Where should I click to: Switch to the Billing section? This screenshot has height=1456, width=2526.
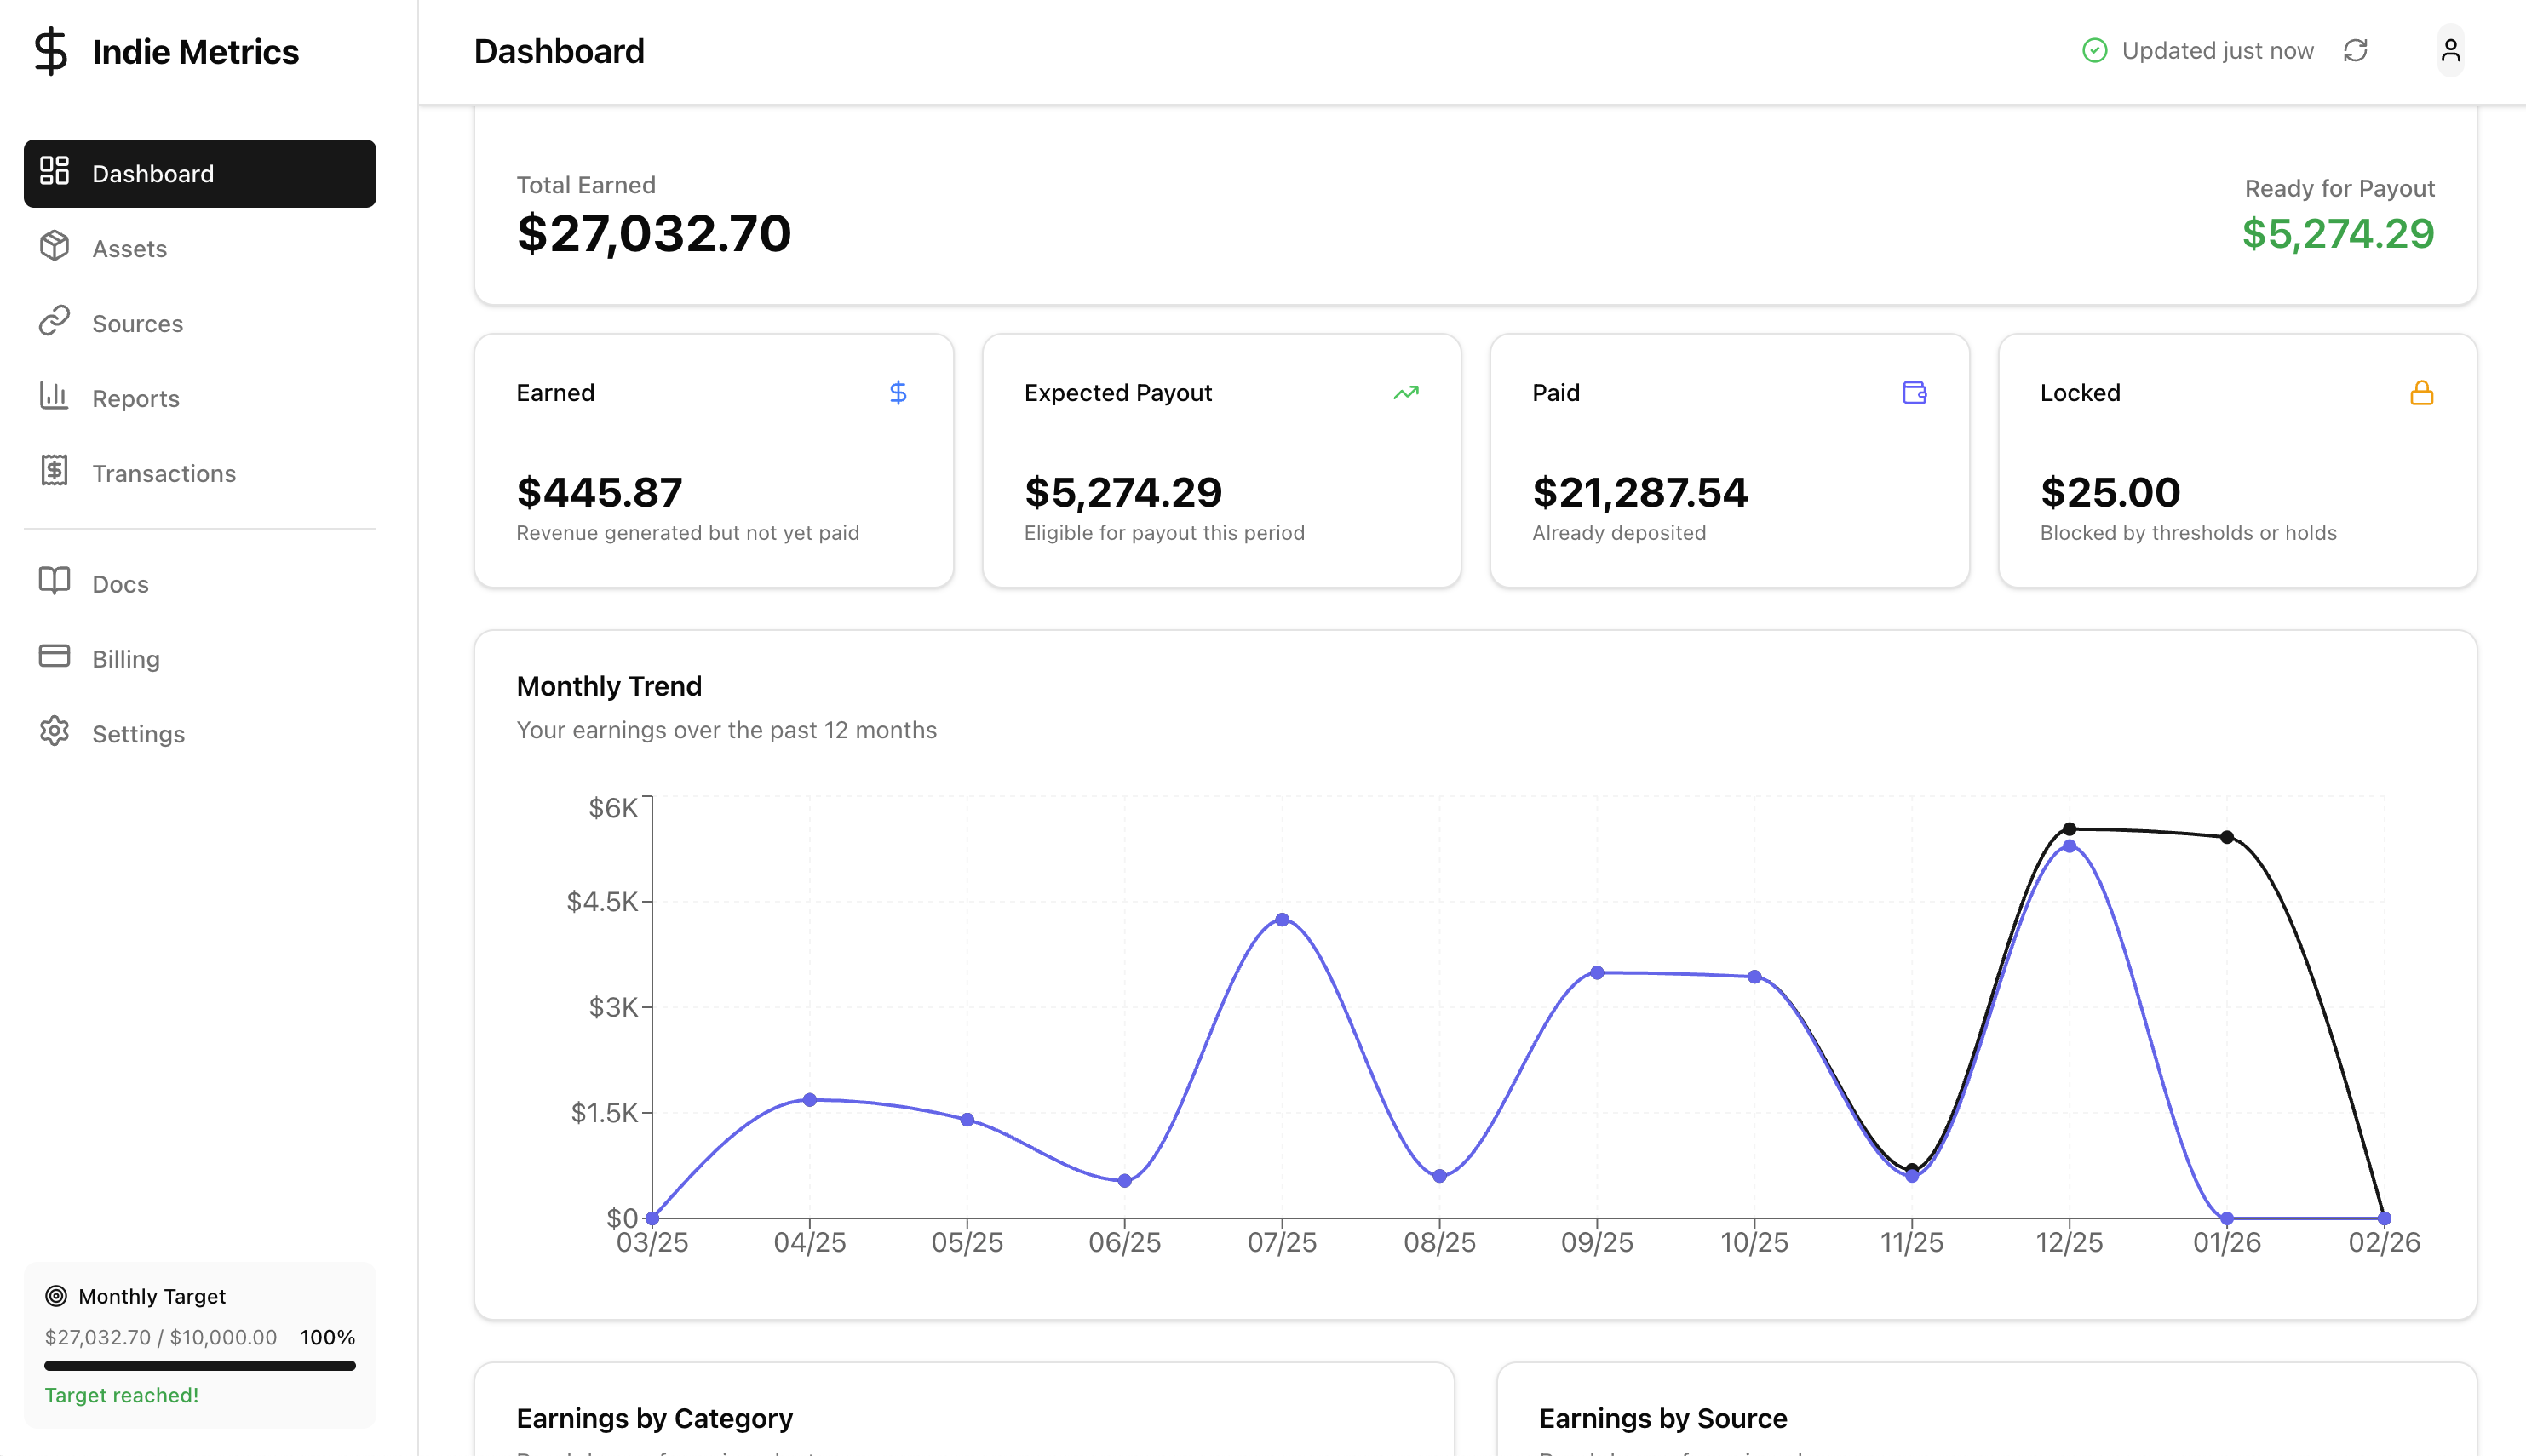point(125,657)
